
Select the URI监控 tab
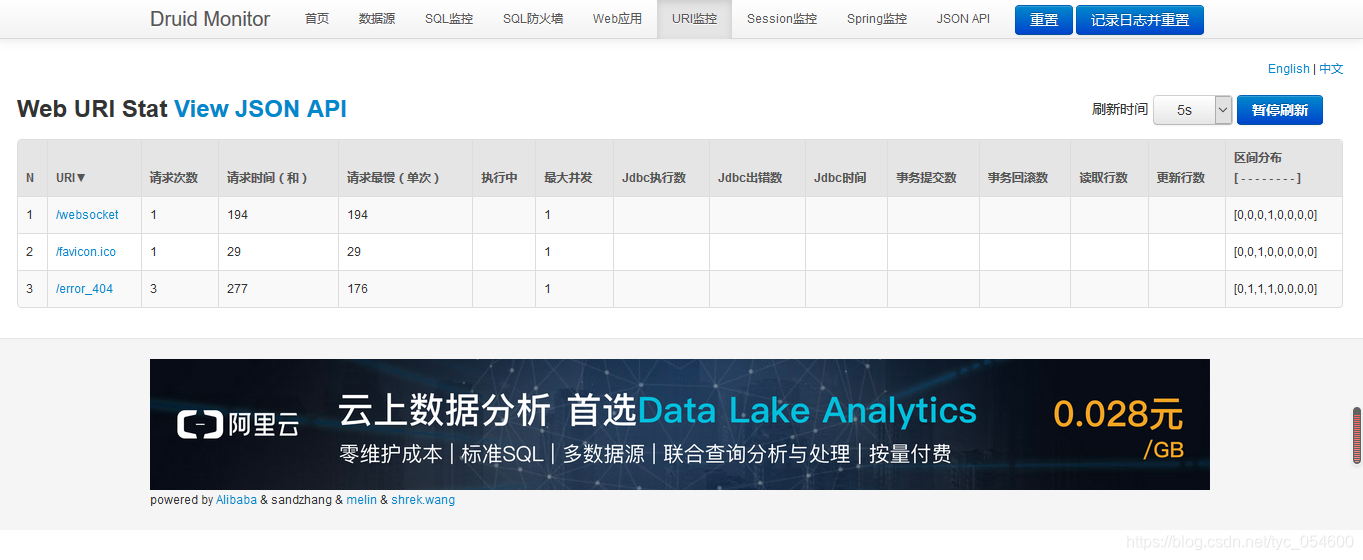click(694, 19)
